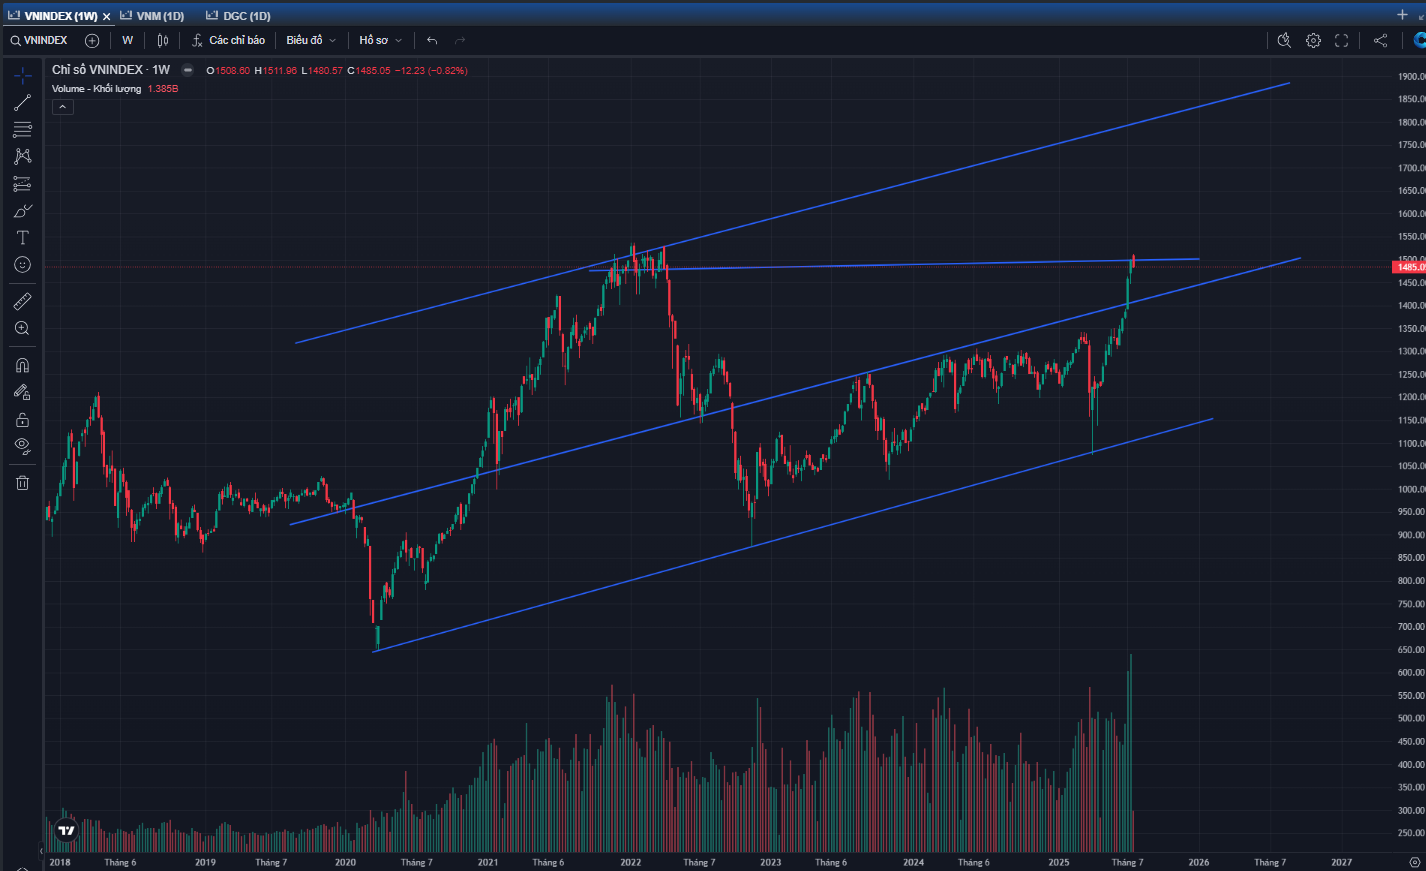1426x871 pixels.
Task: Open chart settings gear icon
Action: pyautogui.click(x=1313, y=40)
